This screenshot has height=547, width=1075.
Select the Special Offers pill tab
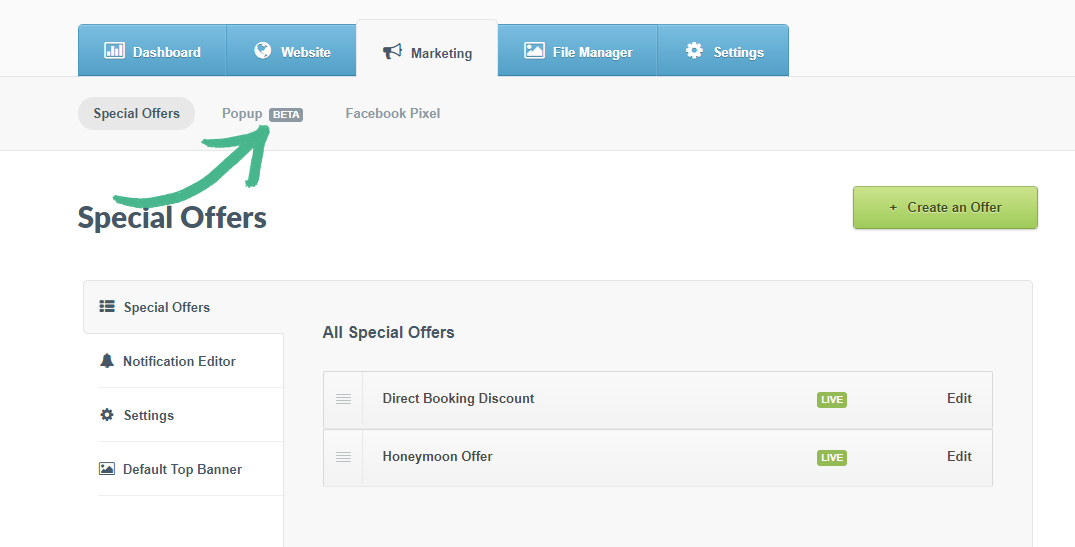coord(137,114)
